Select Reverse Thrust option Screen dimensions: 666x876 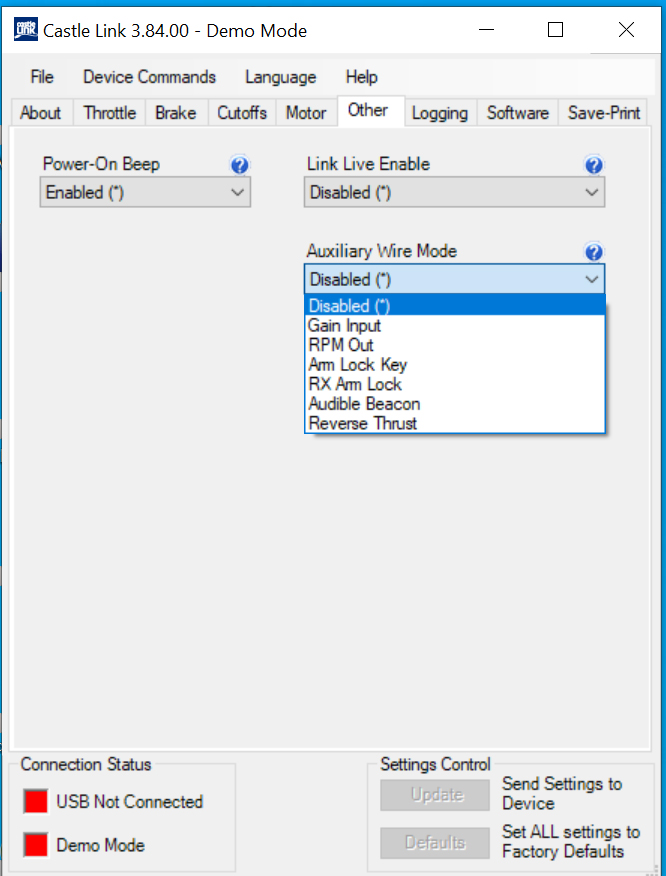point(363,423)
